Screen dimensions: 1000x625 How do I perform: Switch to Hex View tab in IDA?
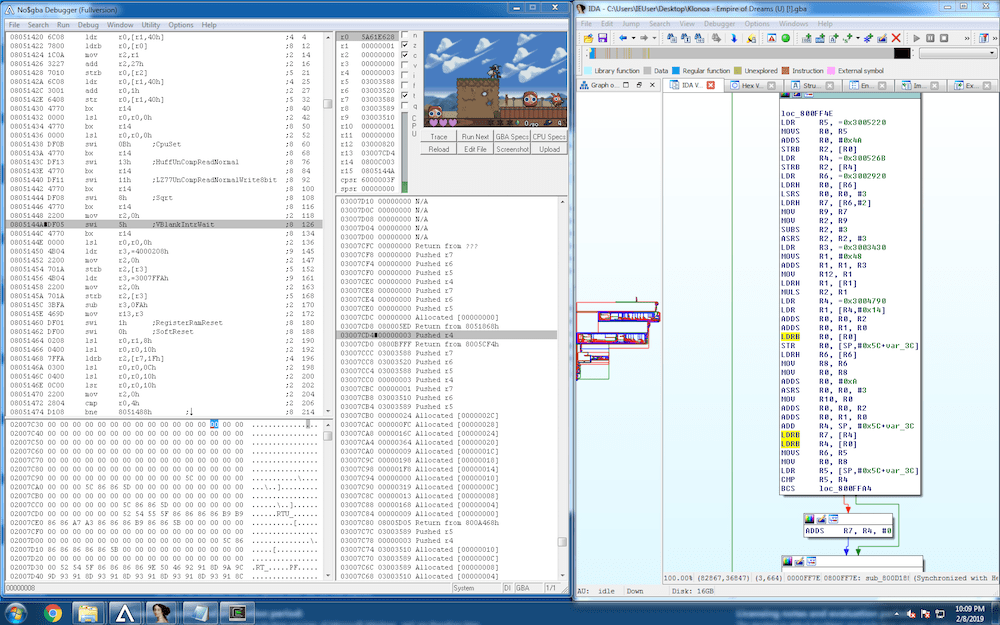coord(752,85)
